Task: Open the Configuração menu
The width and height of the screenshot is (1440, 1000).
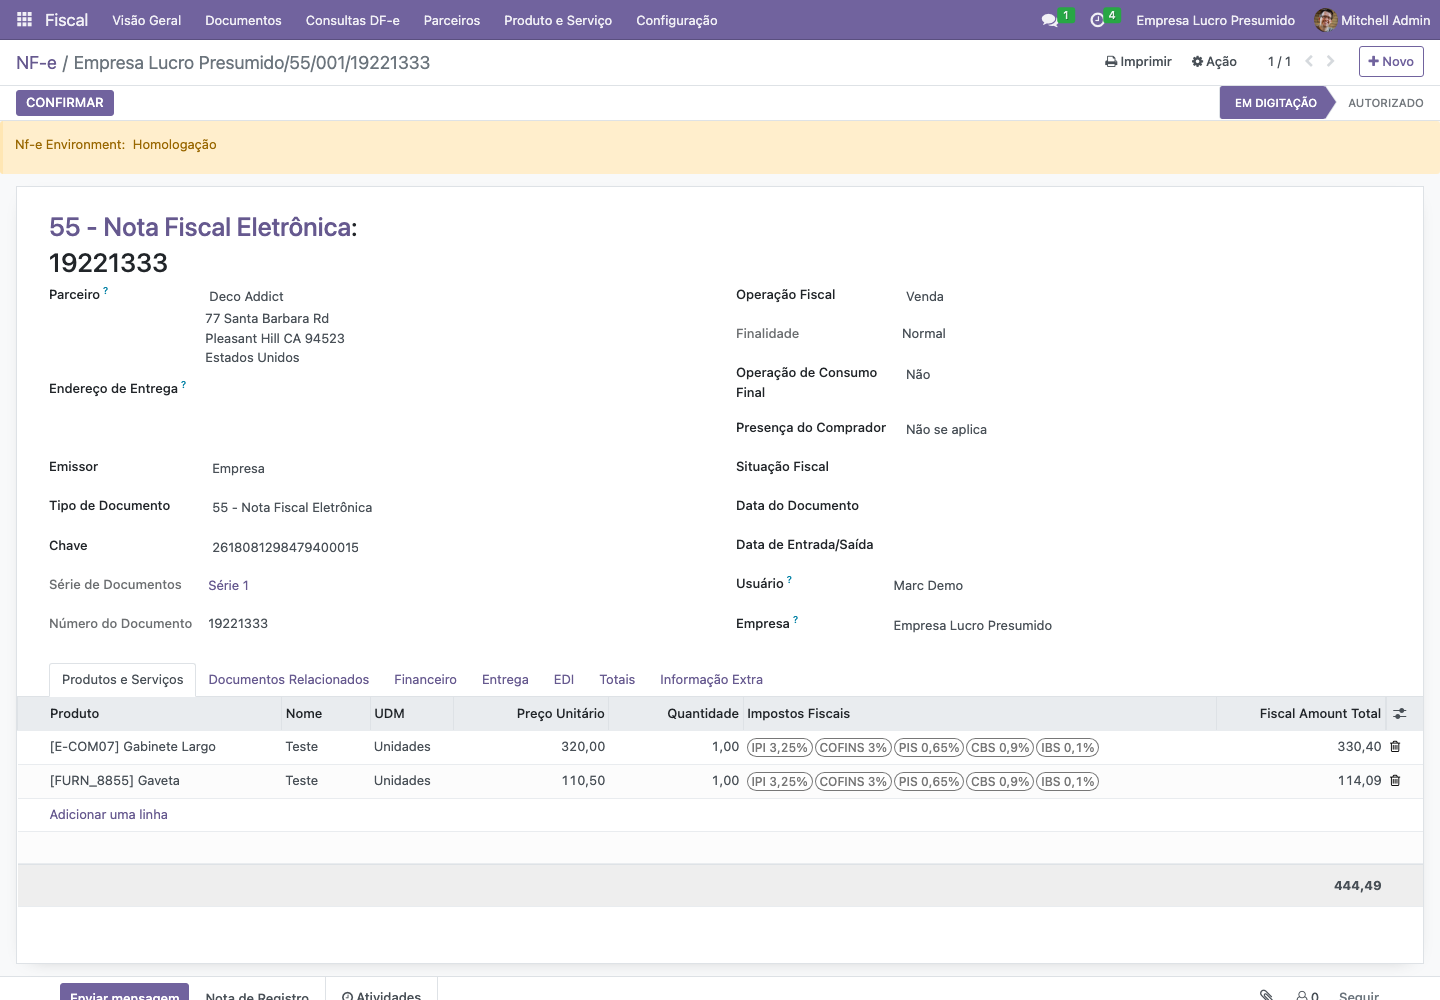Action: [677, 20]
